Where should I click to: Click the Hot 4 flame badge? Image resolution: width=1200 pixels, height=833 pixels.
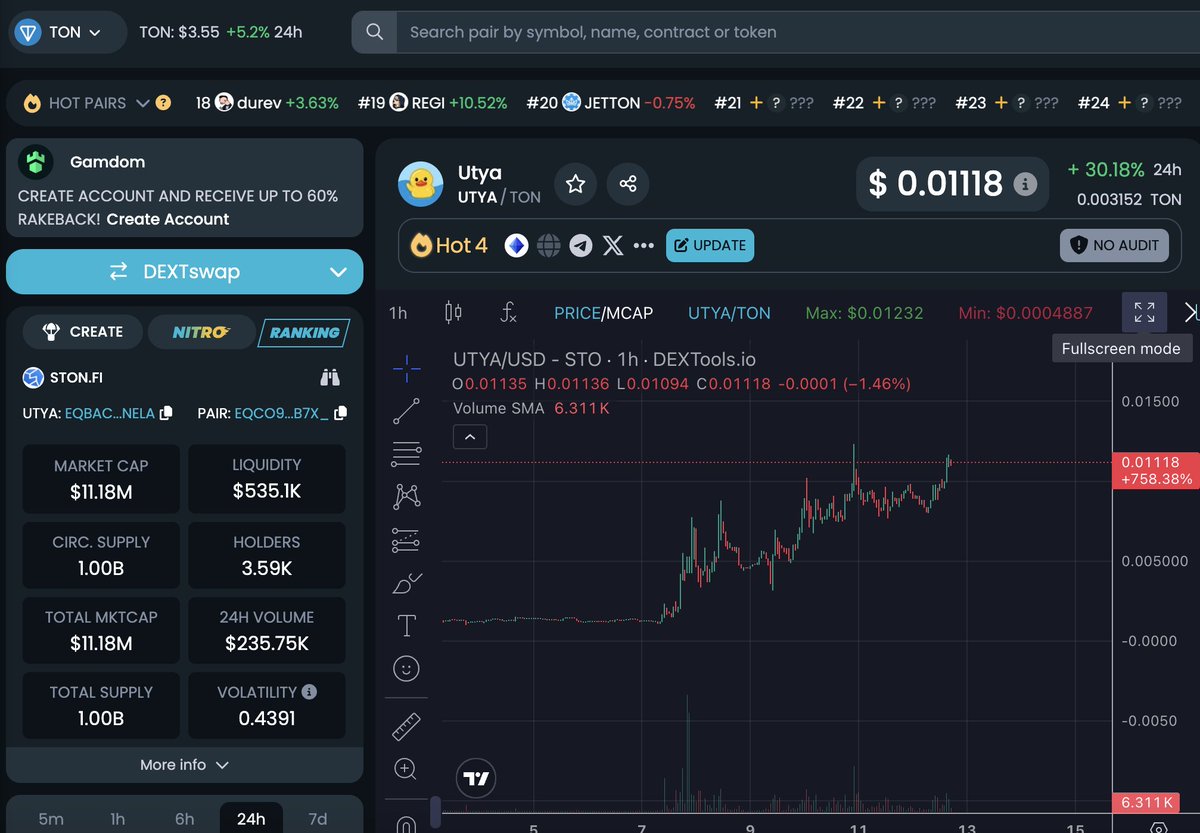(x=449, y=245)
